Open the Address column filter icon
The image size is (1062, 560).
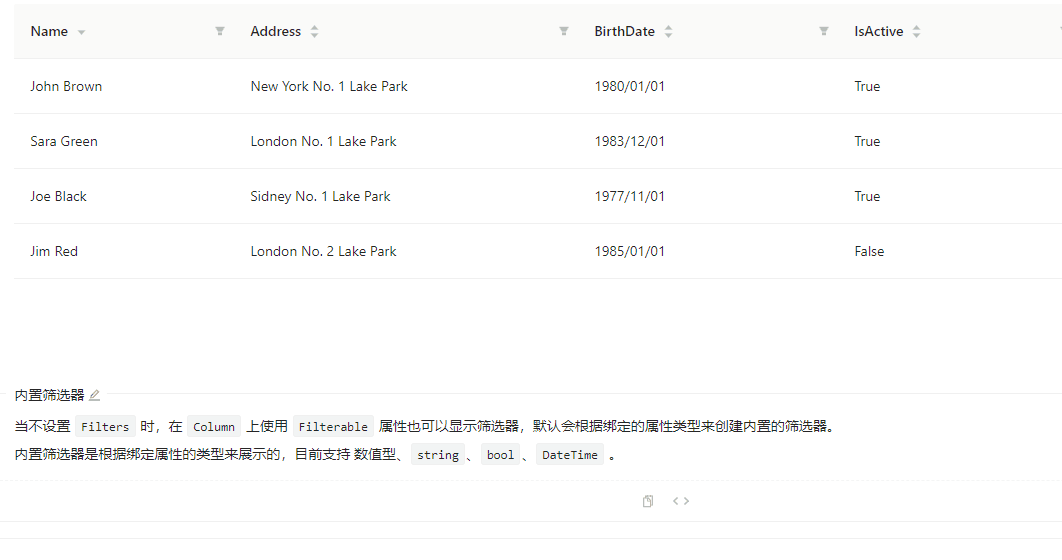point(564,31)
